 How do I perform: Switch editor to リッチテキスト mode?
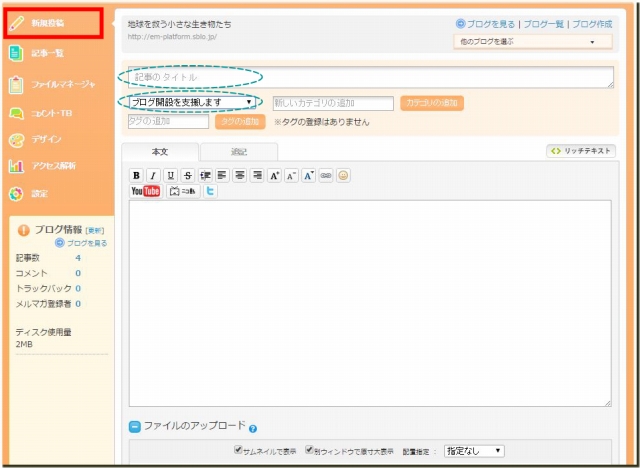[x=580, y=151]
